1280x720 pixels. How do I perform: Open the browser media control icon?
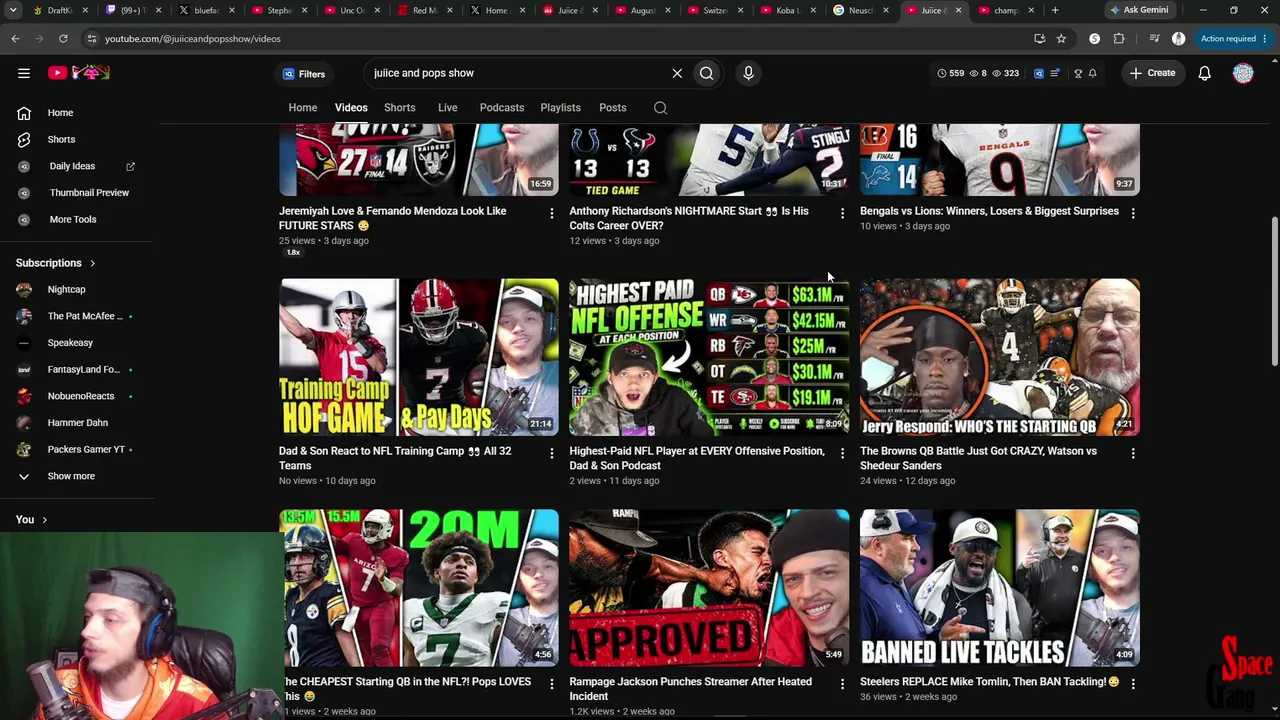[1154, 39]
